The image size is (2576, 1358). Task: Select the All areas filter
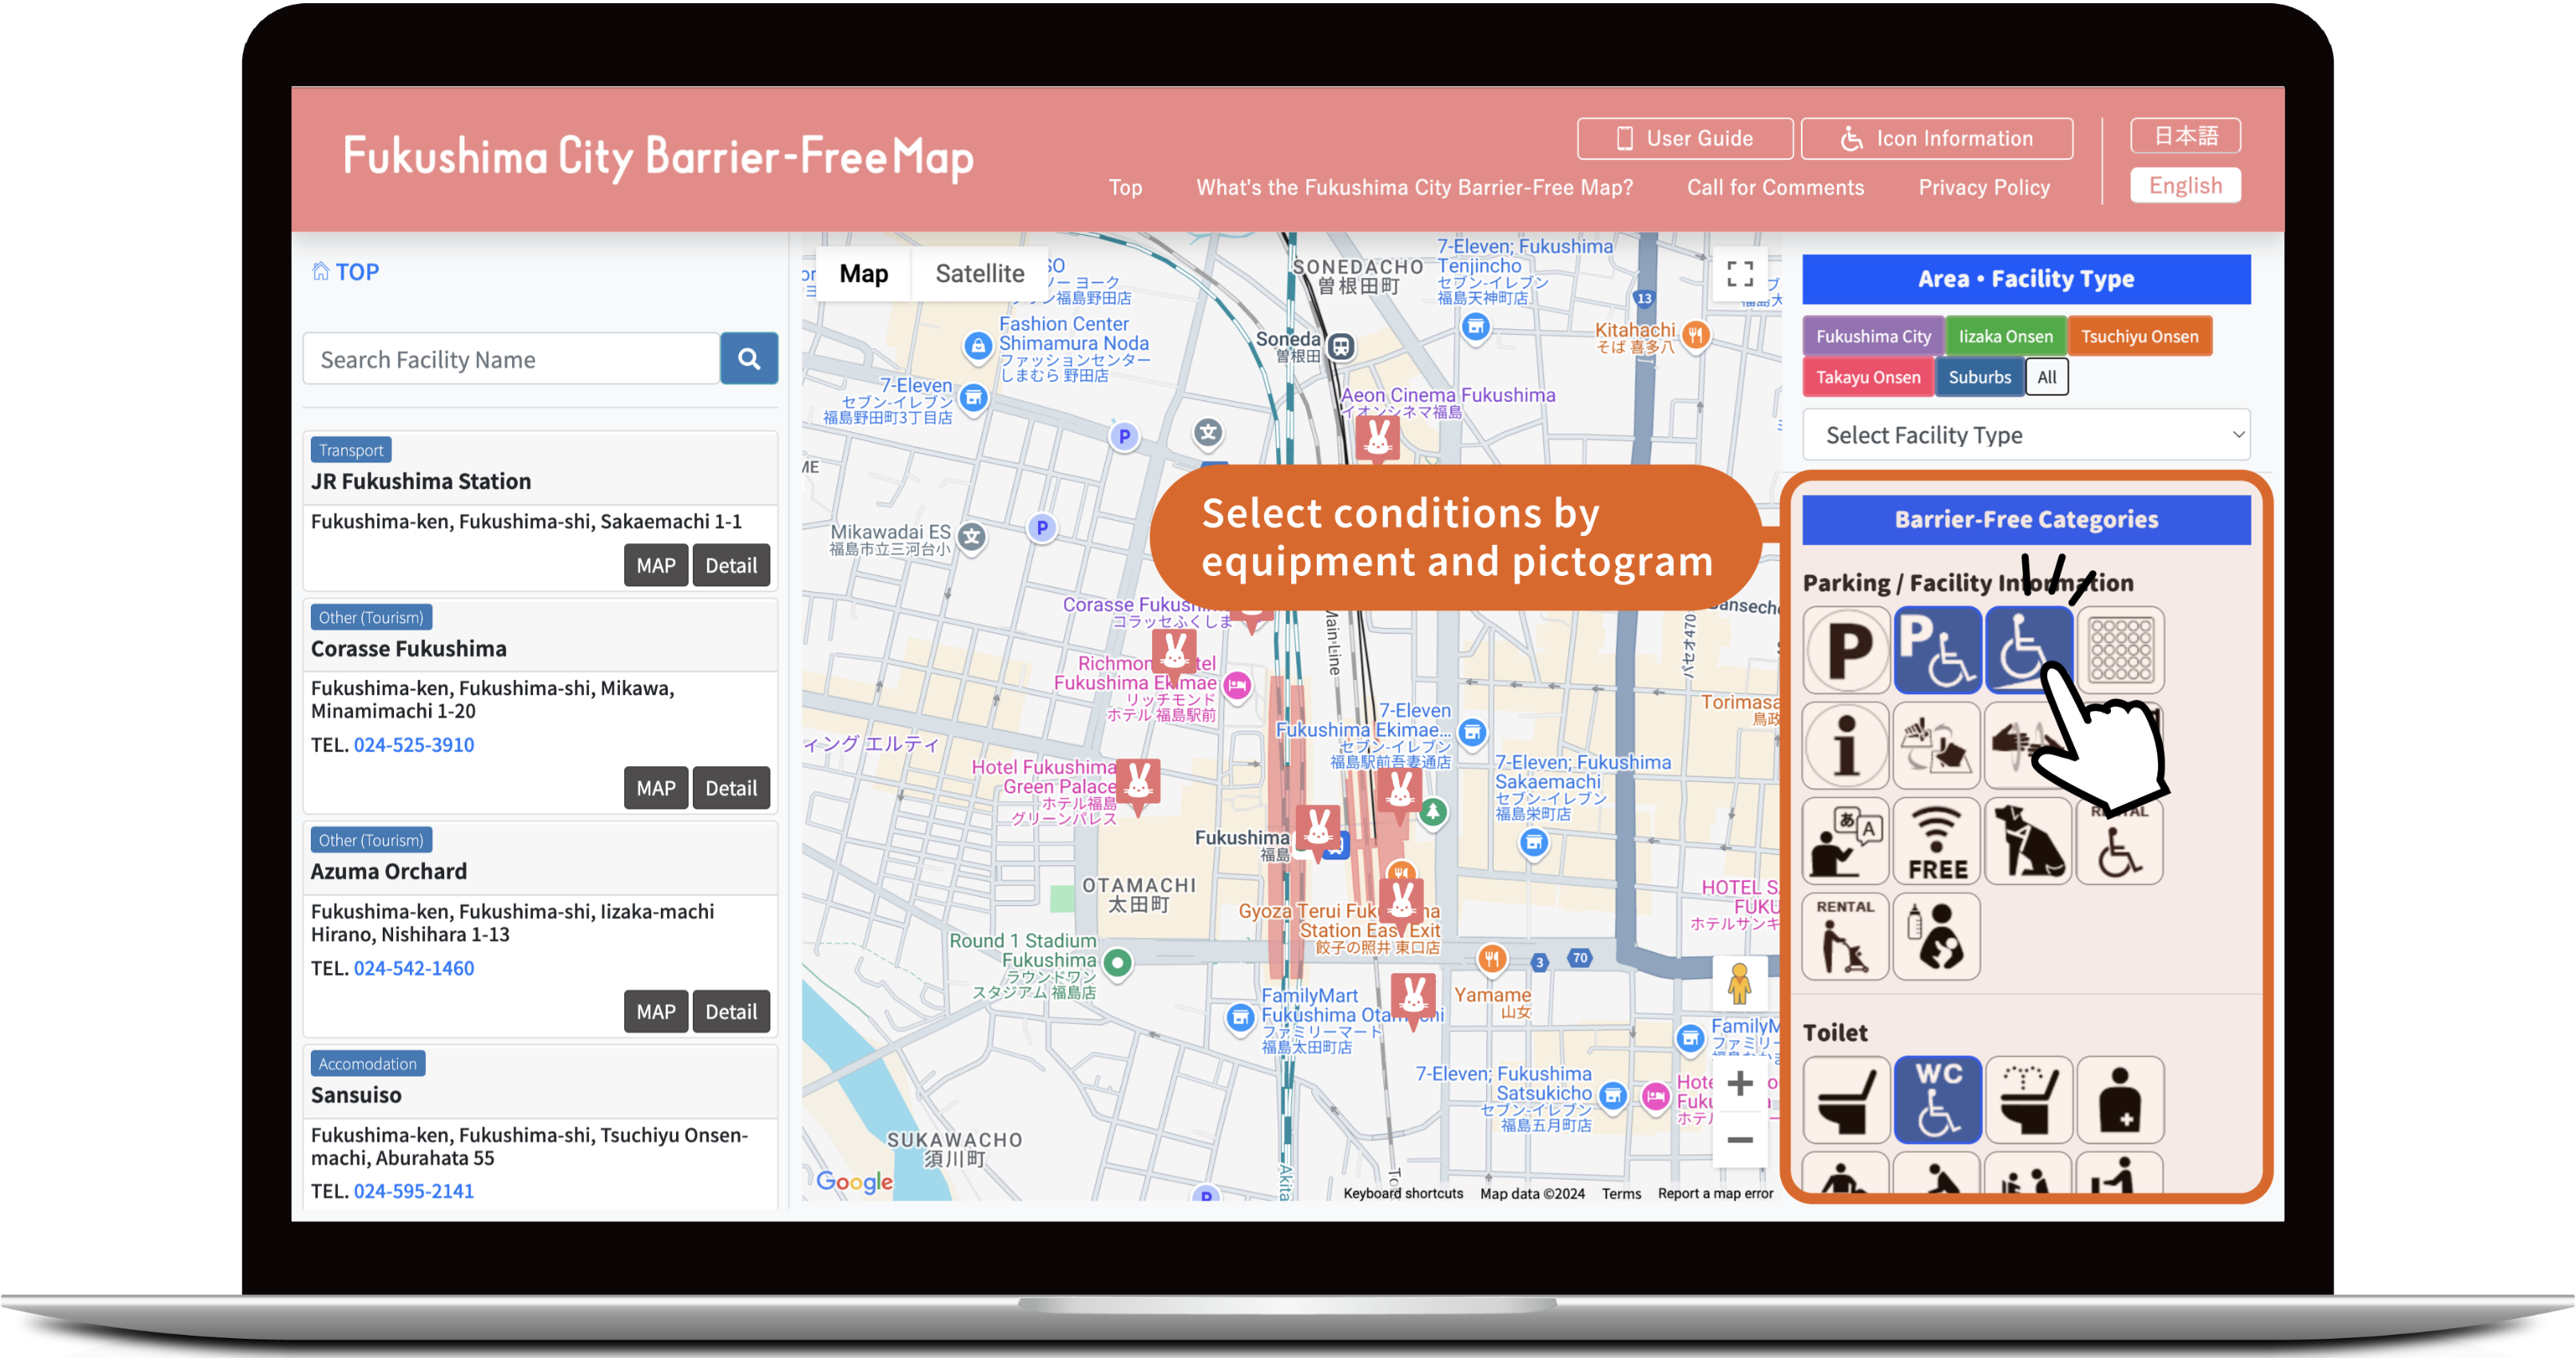pos(2047,377)
